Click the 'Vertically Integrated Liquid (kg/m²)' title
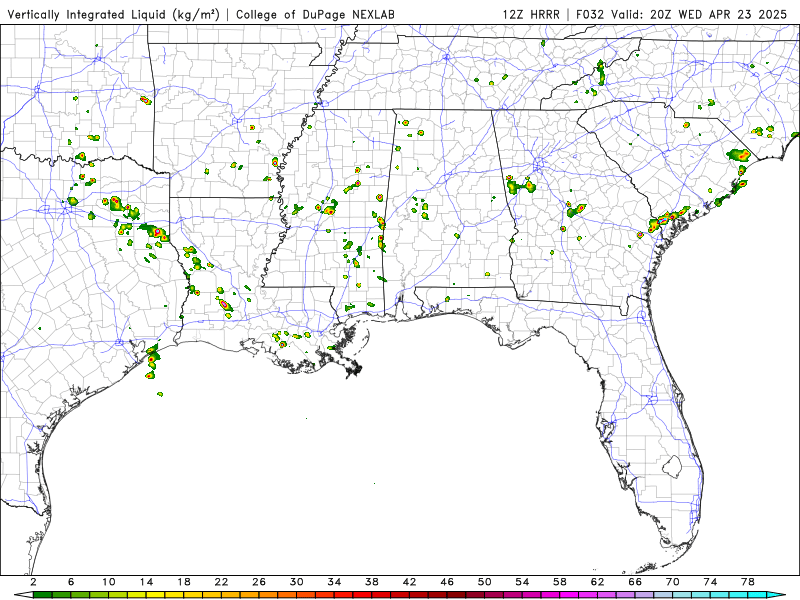 (113, 14)
